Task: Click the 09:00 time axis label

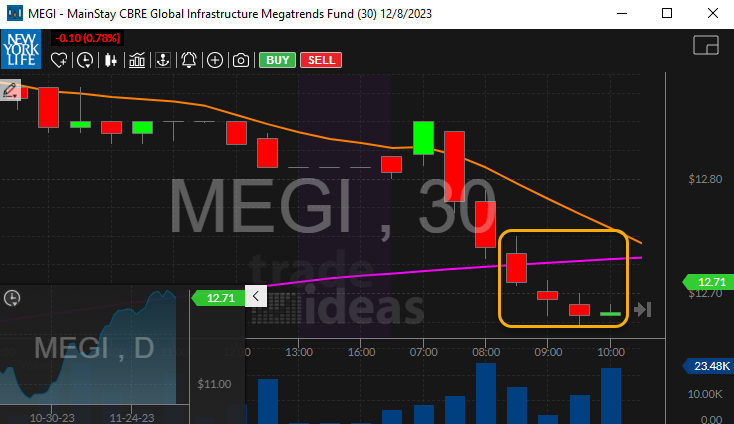Action: tap(548, 352)
